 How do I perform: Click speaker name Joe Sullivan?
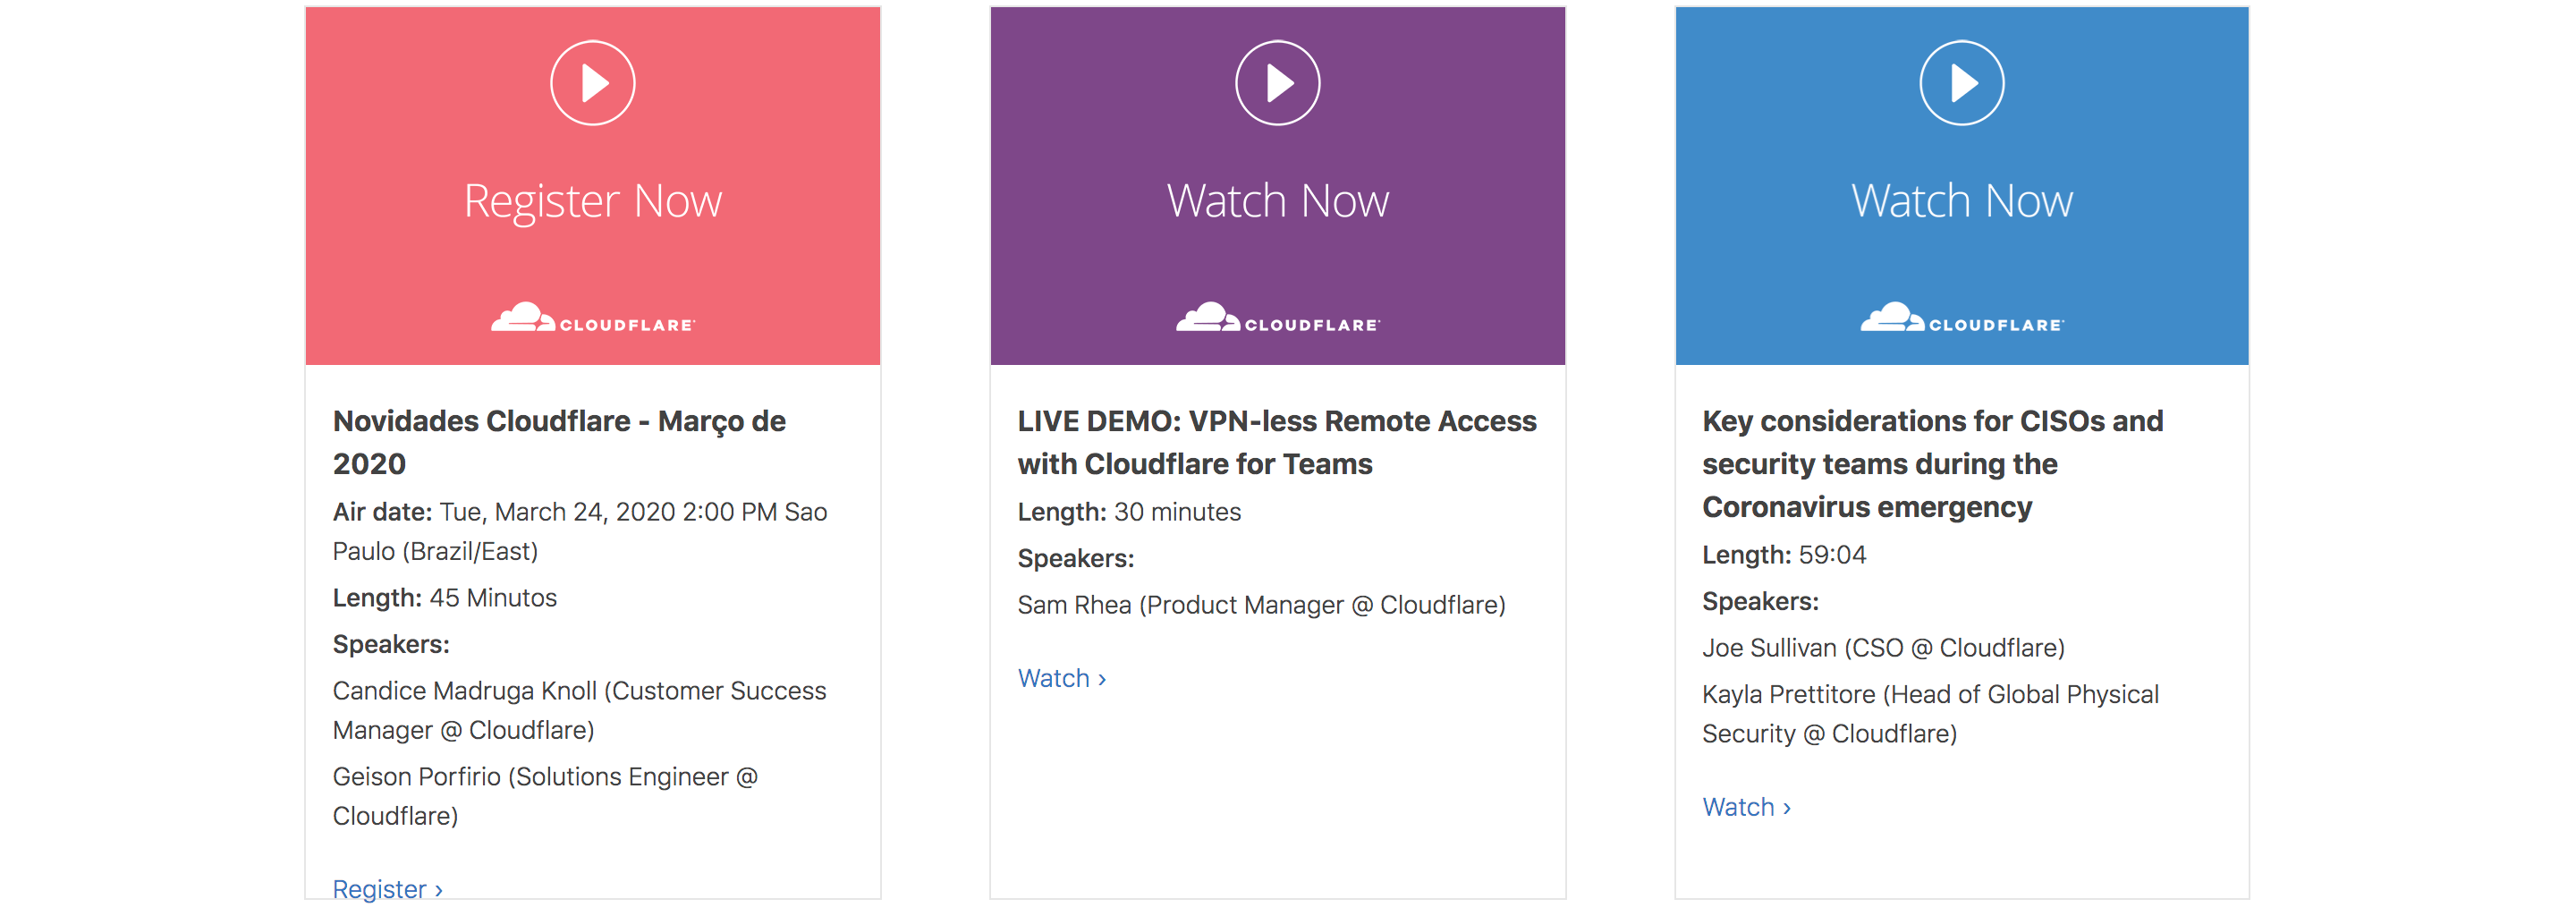(1769, 648)
